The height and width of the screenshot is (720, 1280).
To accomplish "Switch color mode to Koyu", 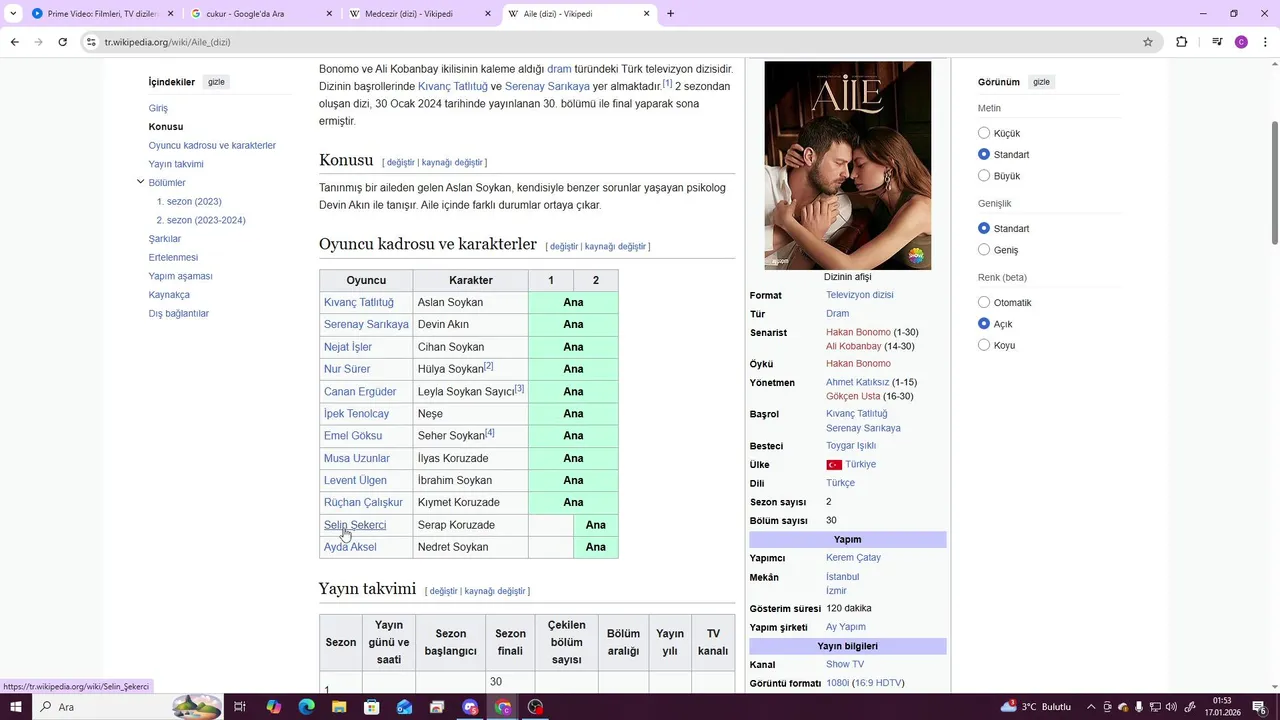I will 984,345.
